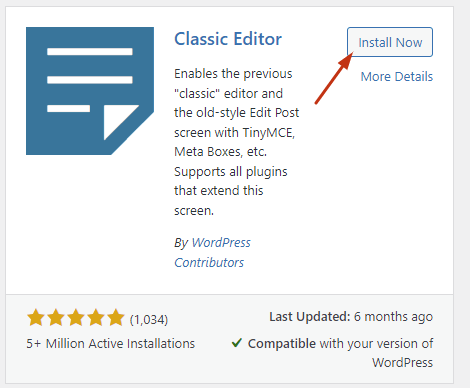Click the top white line of the plugin icon
470x388 pixels.
tap(90, 52)
